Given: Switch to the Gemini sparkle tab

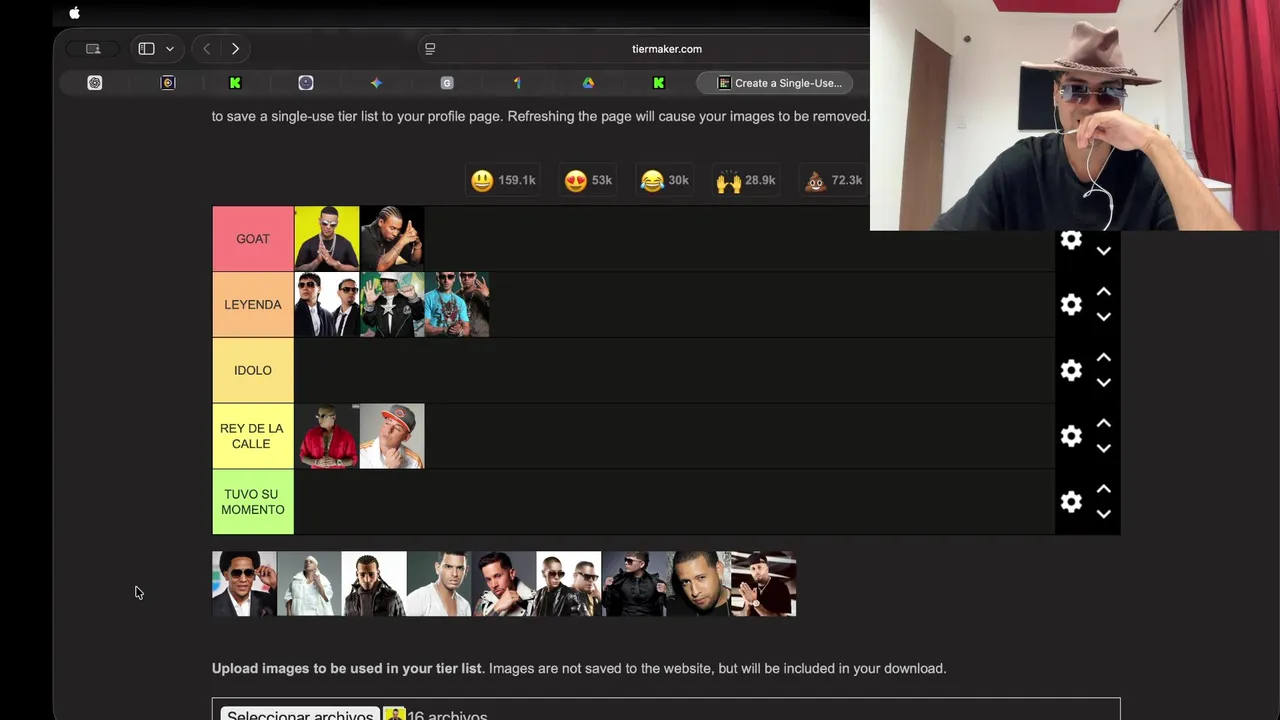Looking at the screenshot, I should (x=376, y=83).
